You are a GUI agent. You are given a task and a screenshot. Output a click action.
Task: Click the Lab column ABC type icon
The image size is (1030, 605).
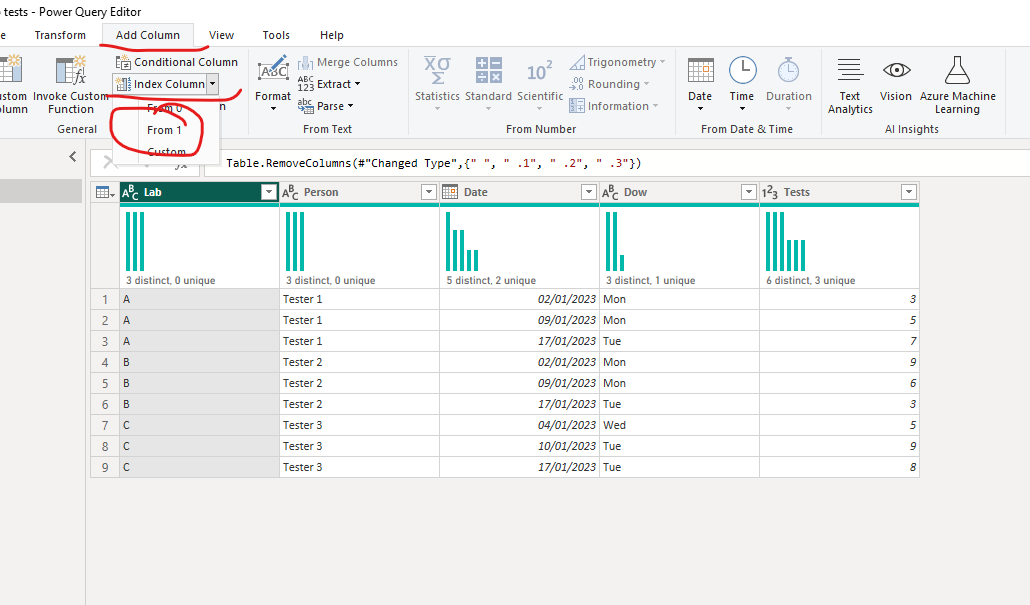[x=130, y=192]
